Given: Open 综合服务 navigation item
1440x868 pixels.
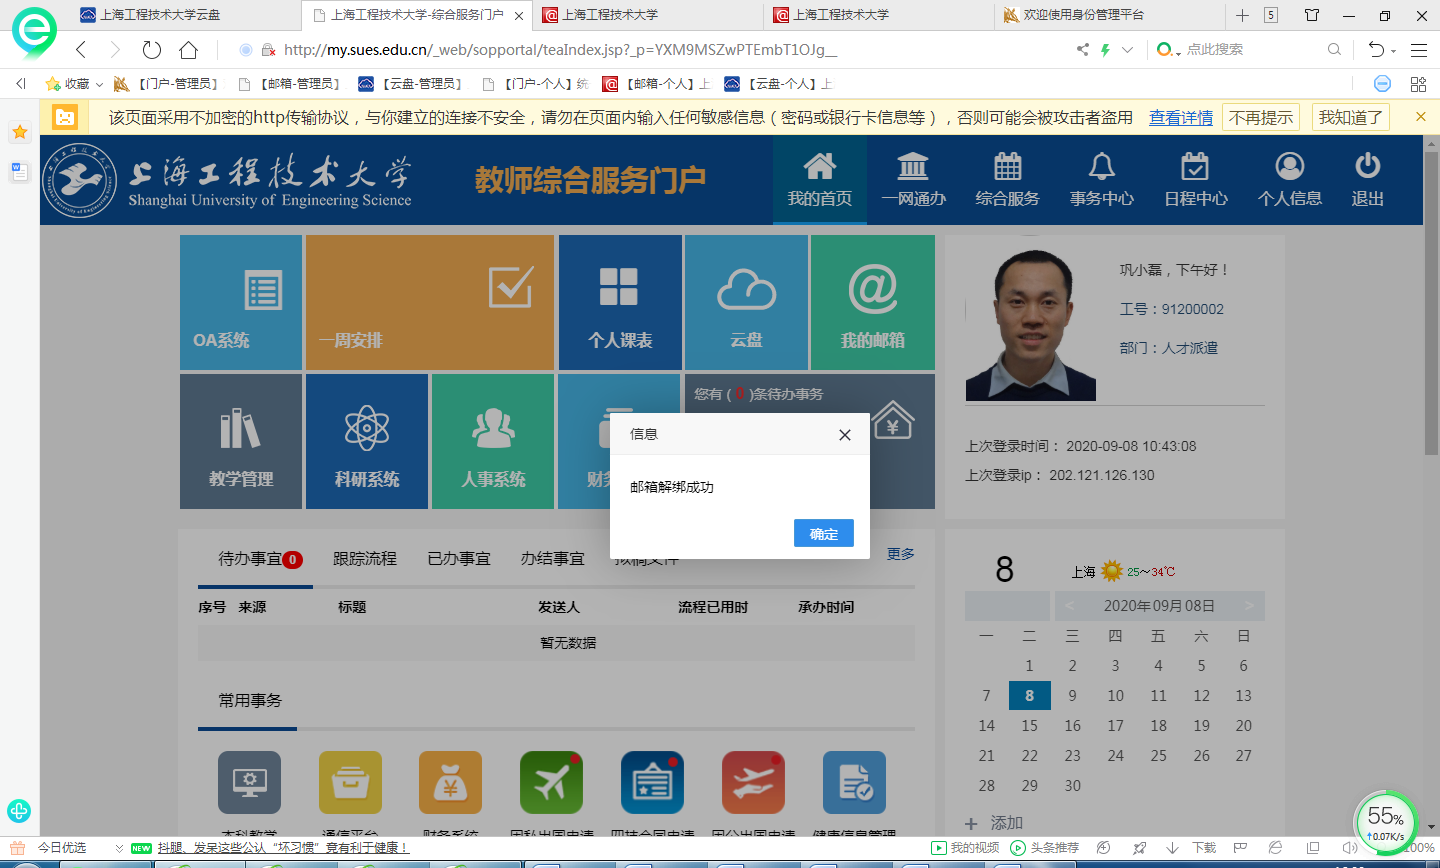Looking at the screenshot, I should point(1008,180).
